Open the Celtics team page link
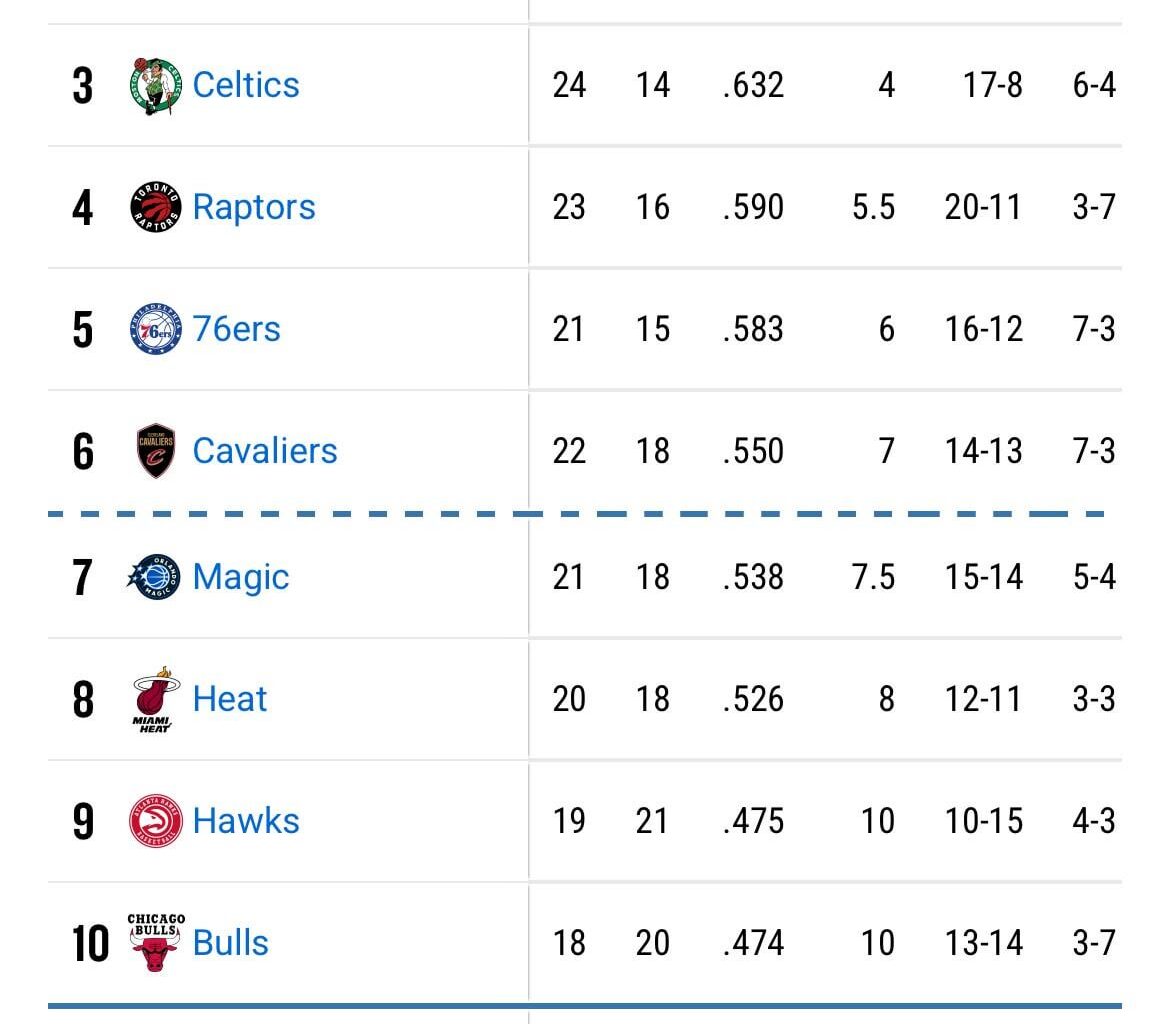The image size is (1170, 1024). 245,84
